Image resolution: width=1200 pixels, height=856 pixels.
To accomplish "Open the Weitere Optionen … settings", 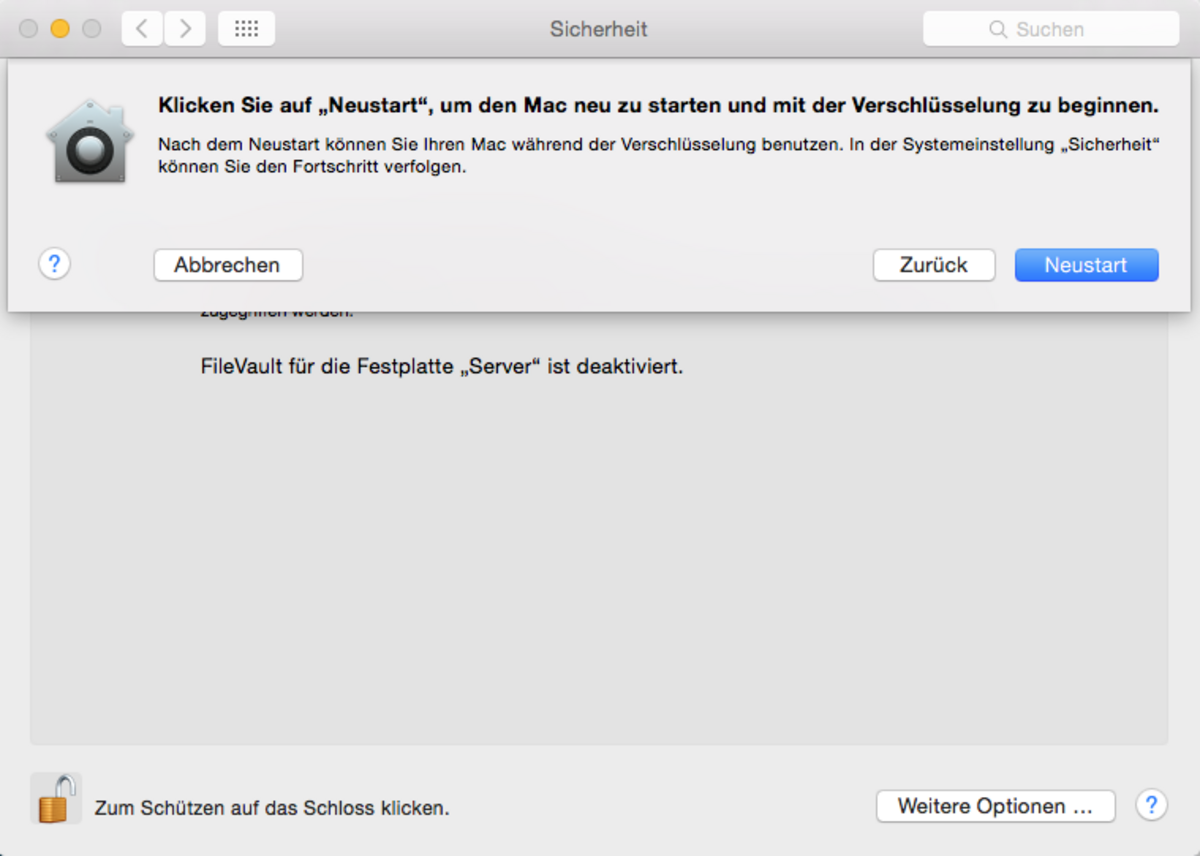I will [x=995, y=806].
